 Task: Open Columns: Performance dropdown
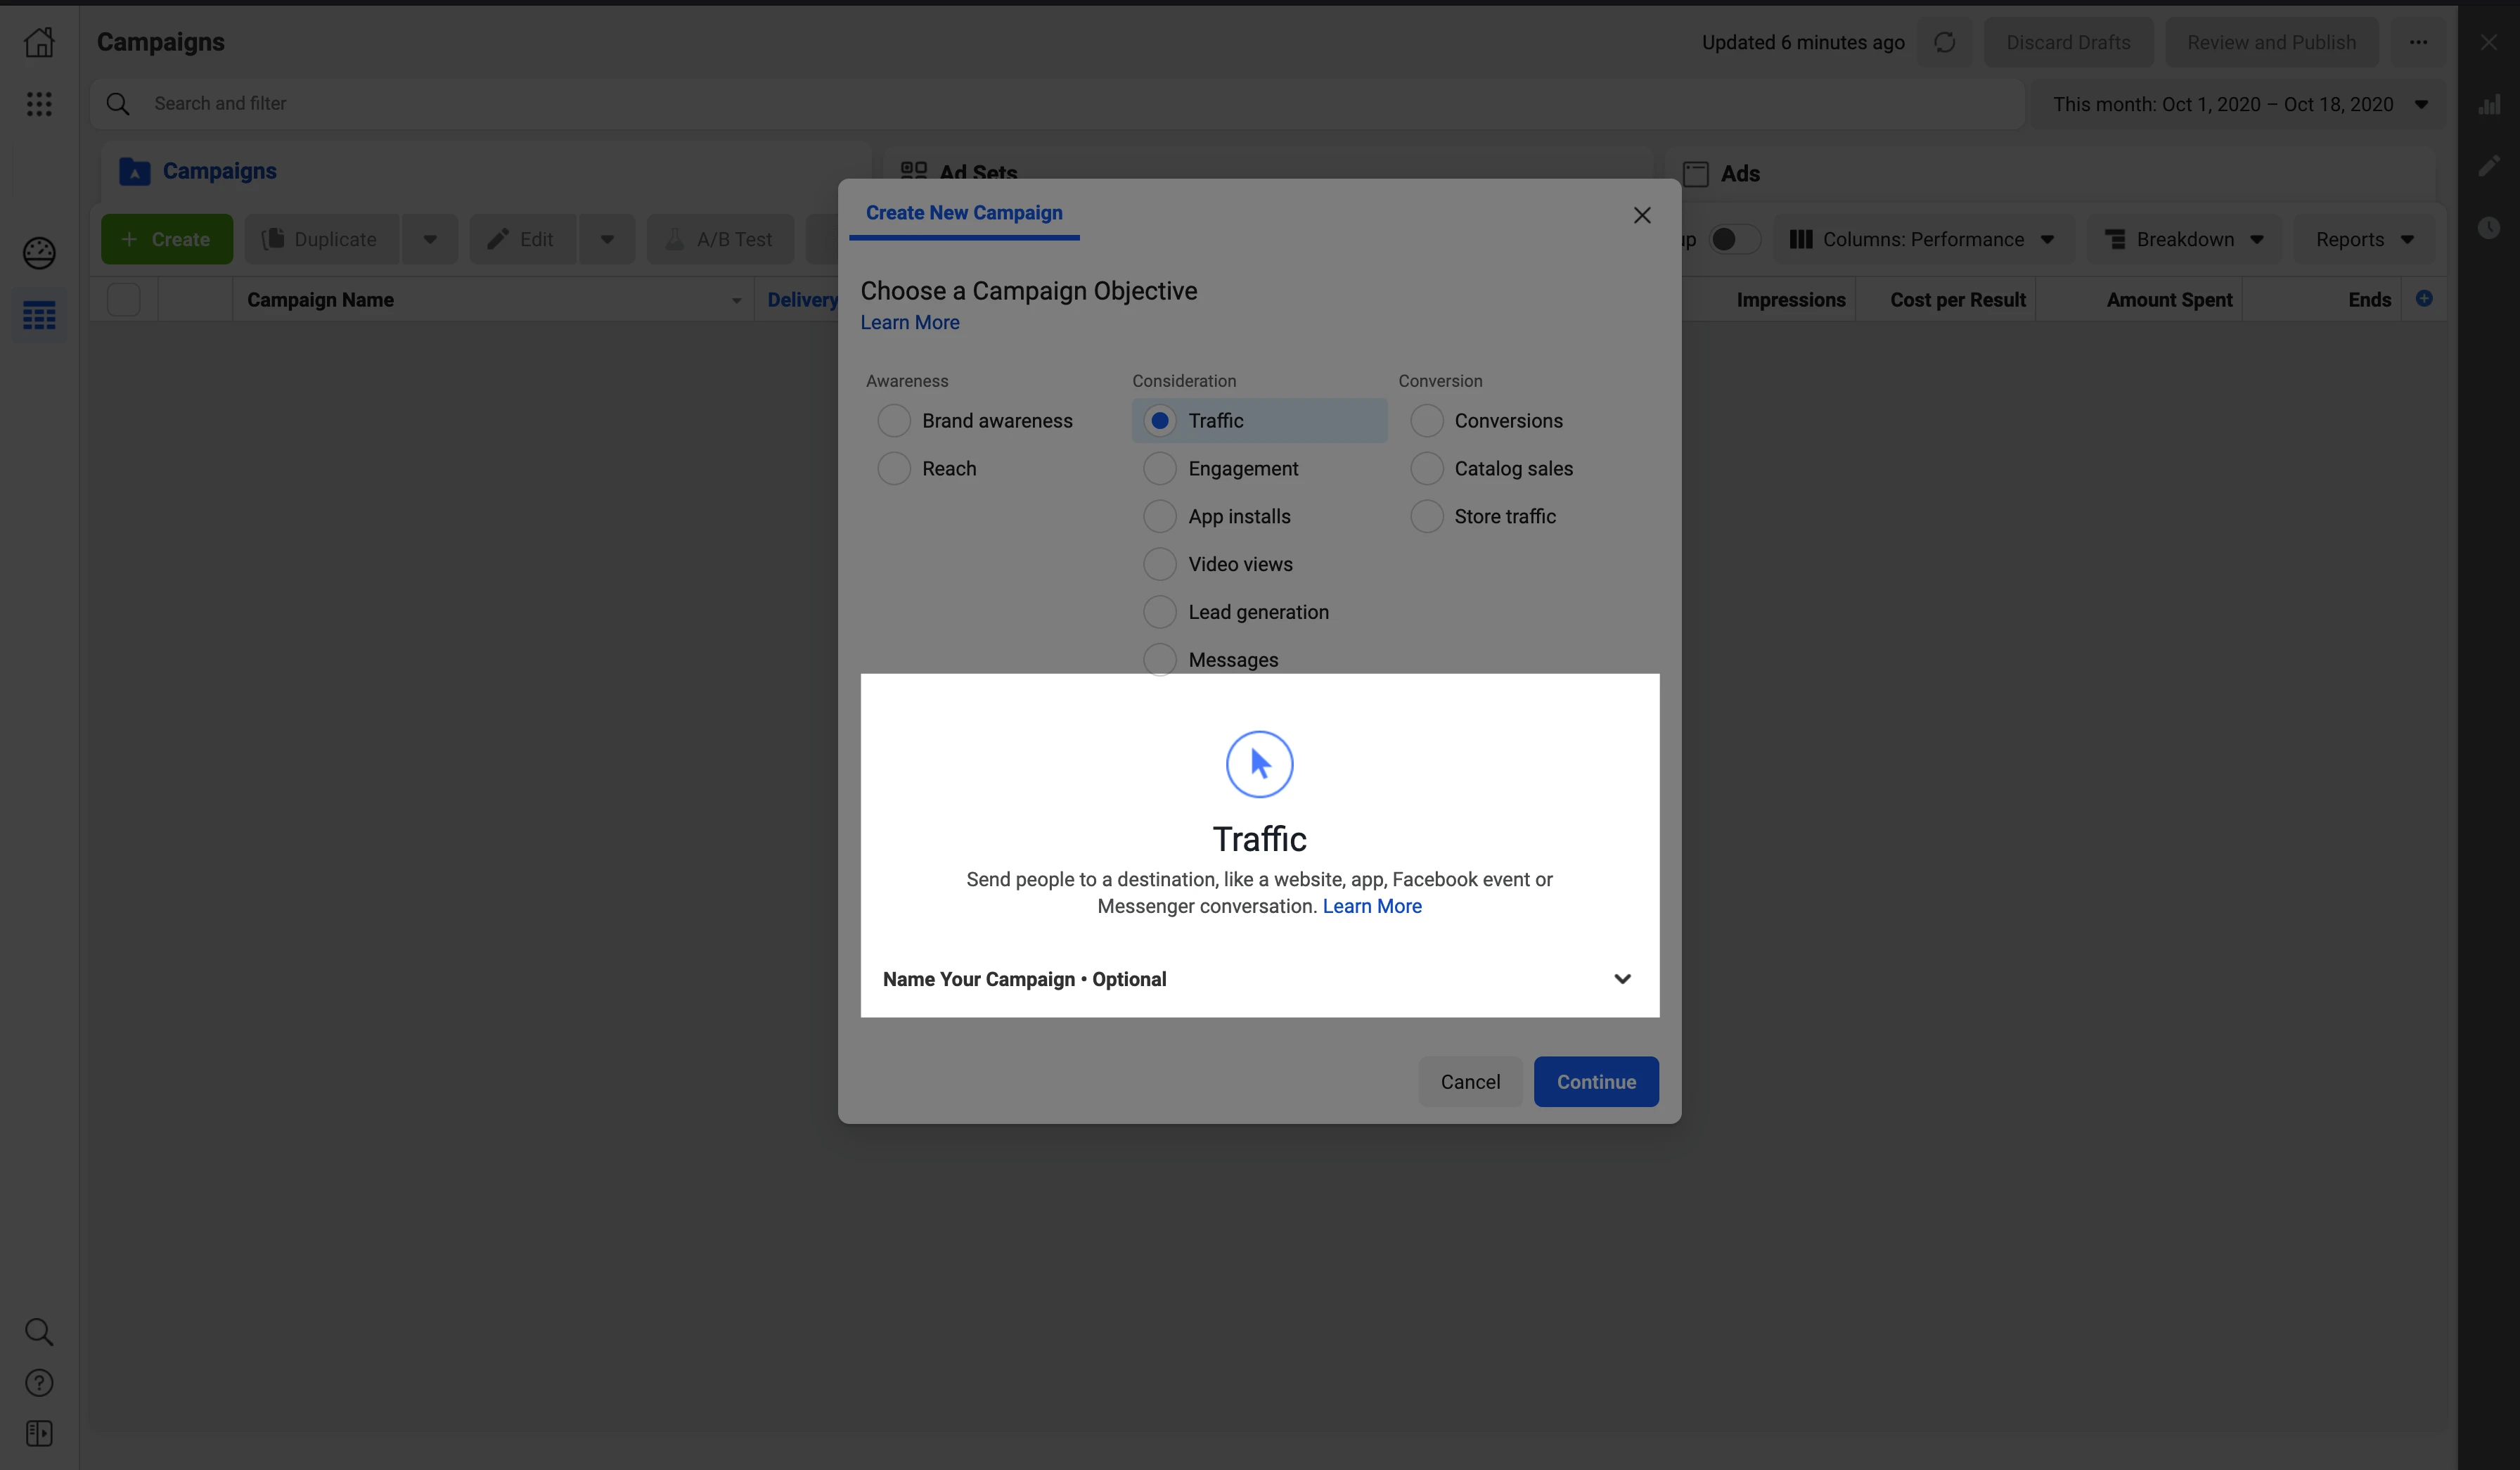(x=1923, y=240)
